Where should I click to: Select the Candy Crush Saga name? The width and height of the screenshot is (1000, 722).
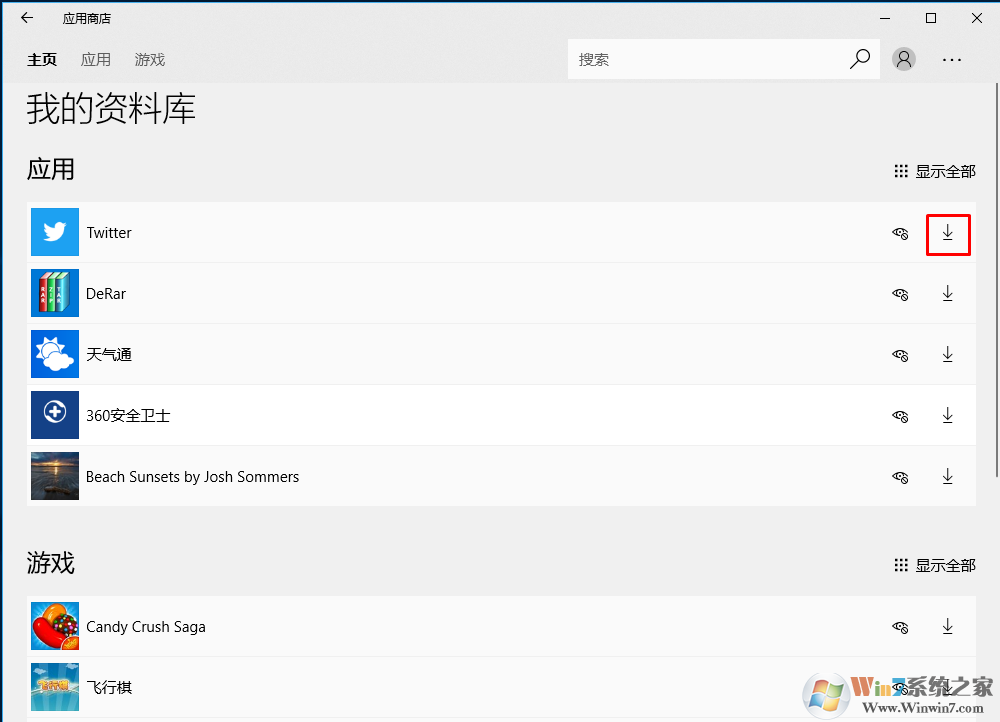click(146, 627)
